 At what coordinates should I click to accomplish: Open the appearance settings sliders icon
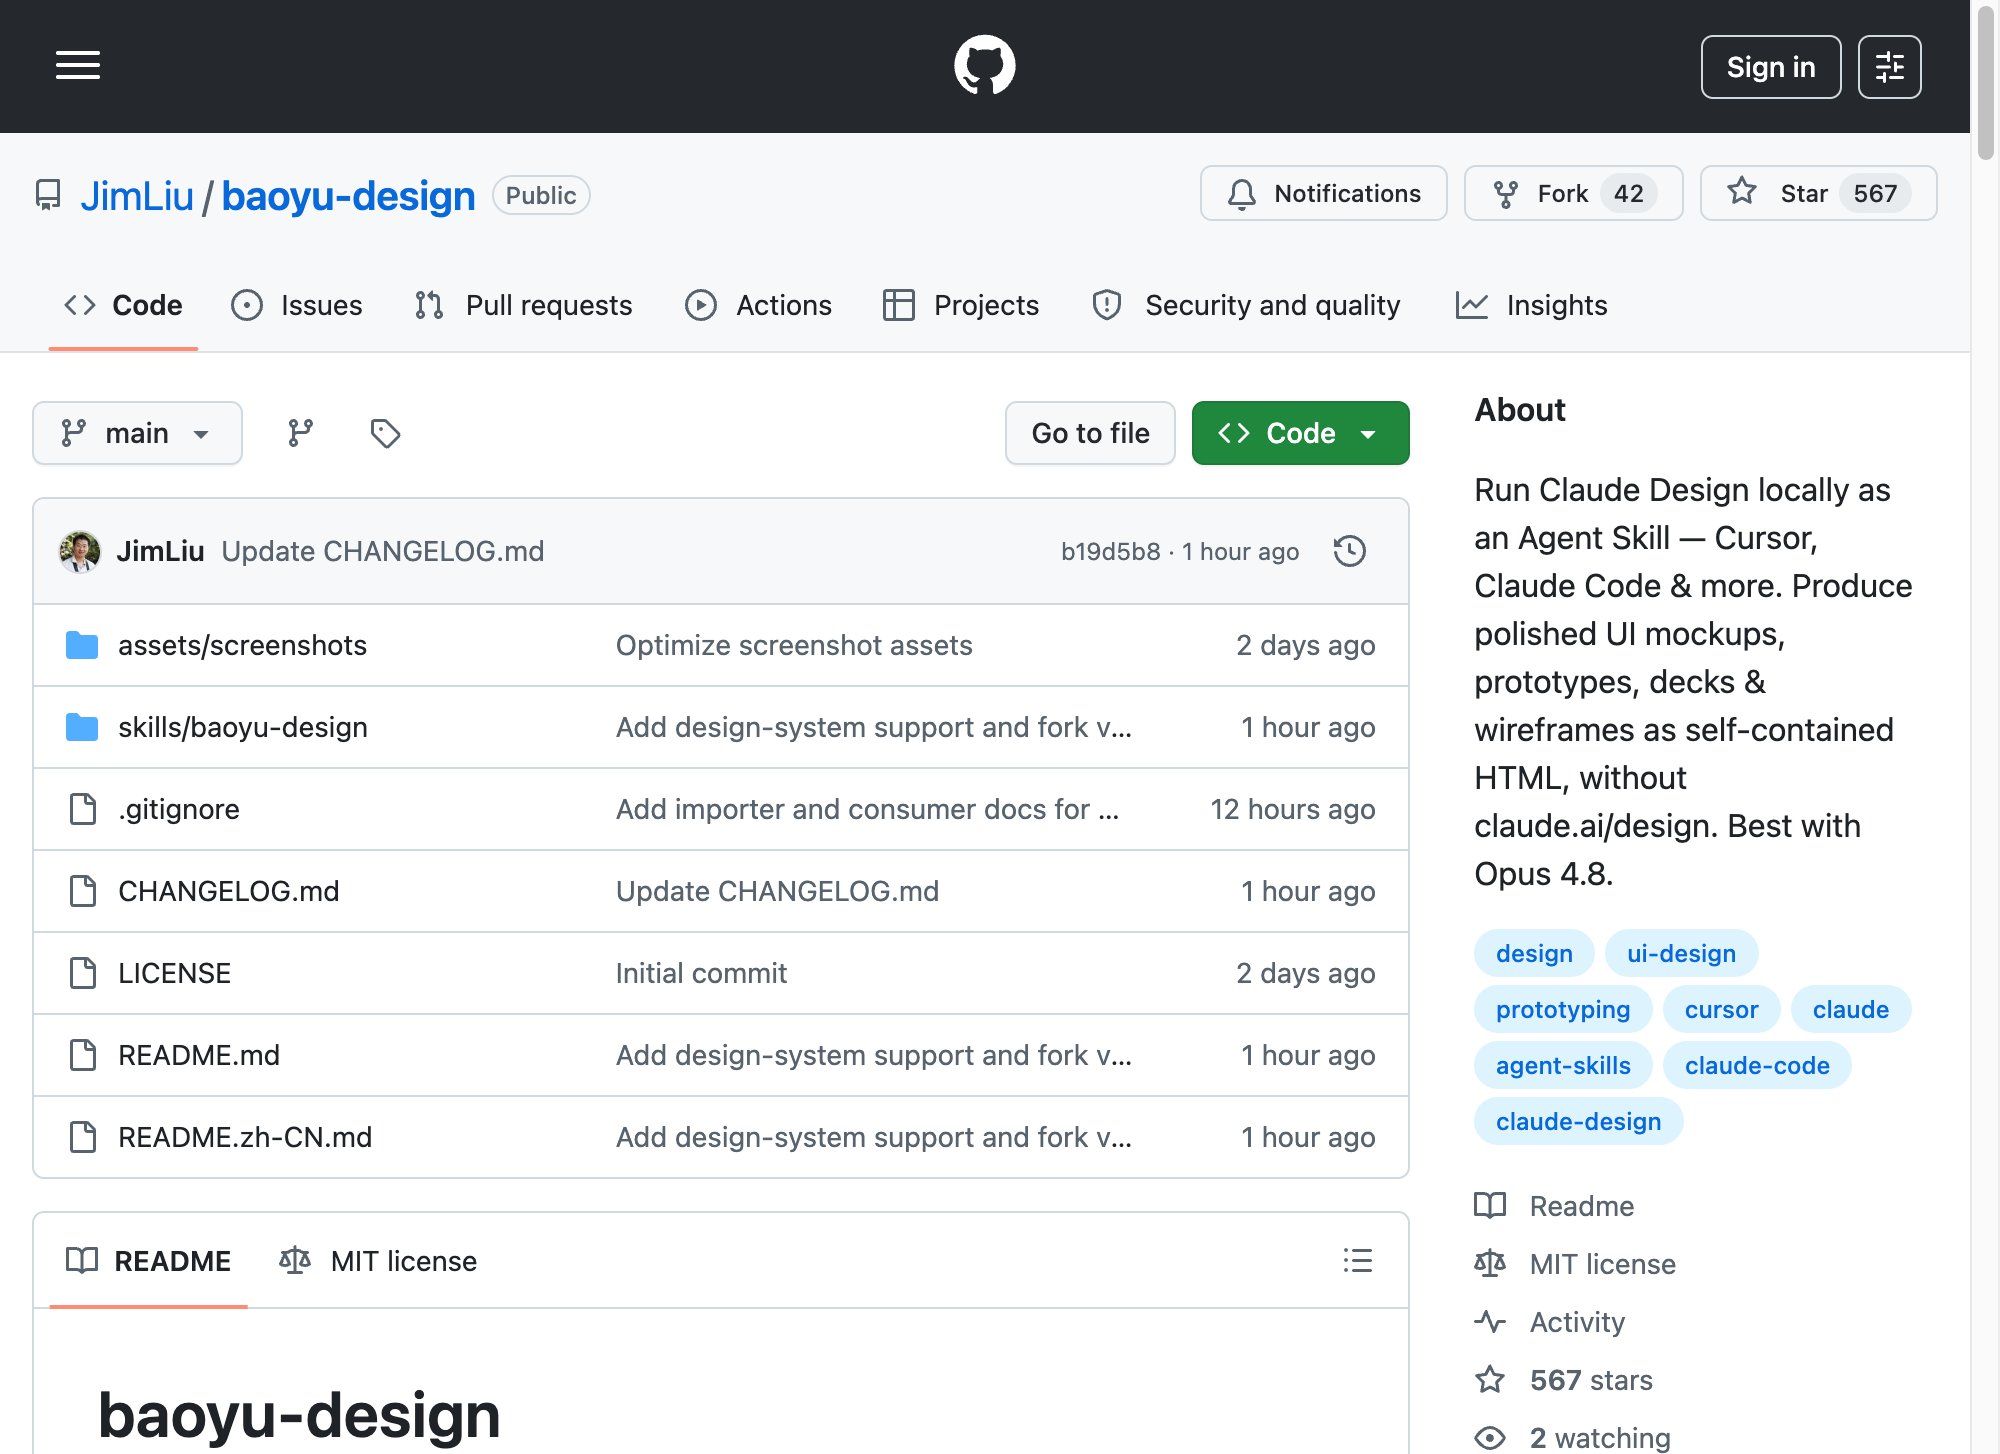1889,67
